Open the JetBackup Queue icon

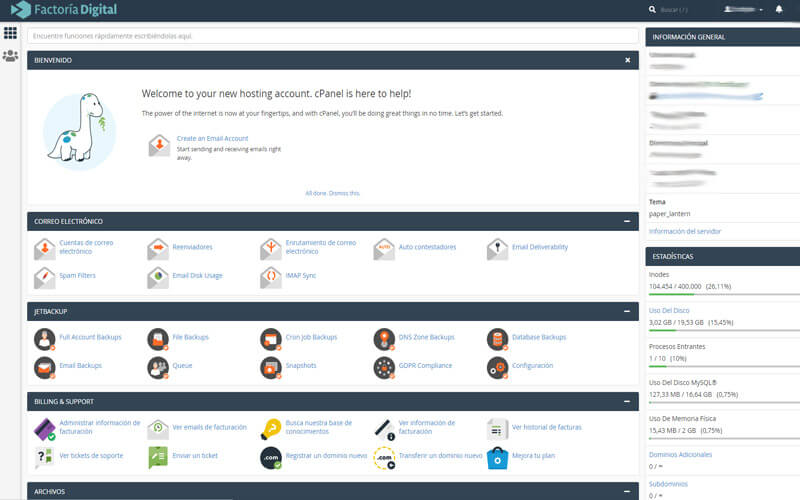tap(158, 367)
